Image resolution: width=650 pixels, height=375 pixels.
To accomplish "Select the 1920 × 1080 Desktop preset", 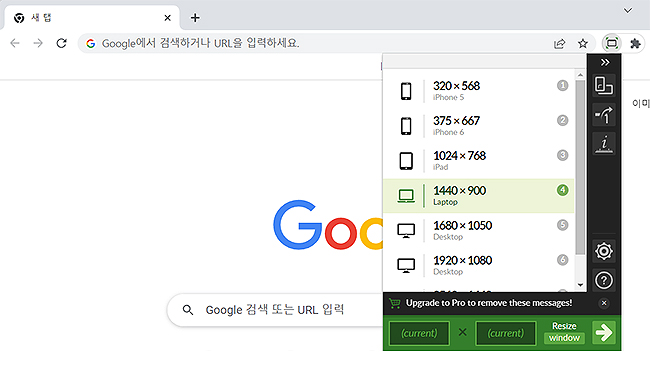I will coord(478,266).
